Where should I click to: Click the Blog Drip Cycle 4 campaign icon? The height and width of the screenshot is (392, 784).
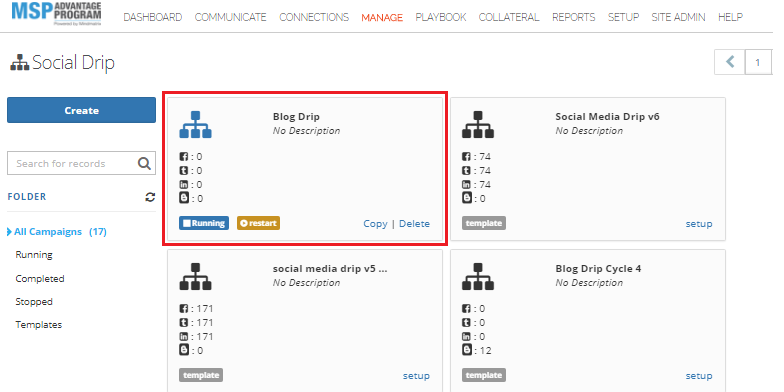pyautogui.click(x=478, y=276)
